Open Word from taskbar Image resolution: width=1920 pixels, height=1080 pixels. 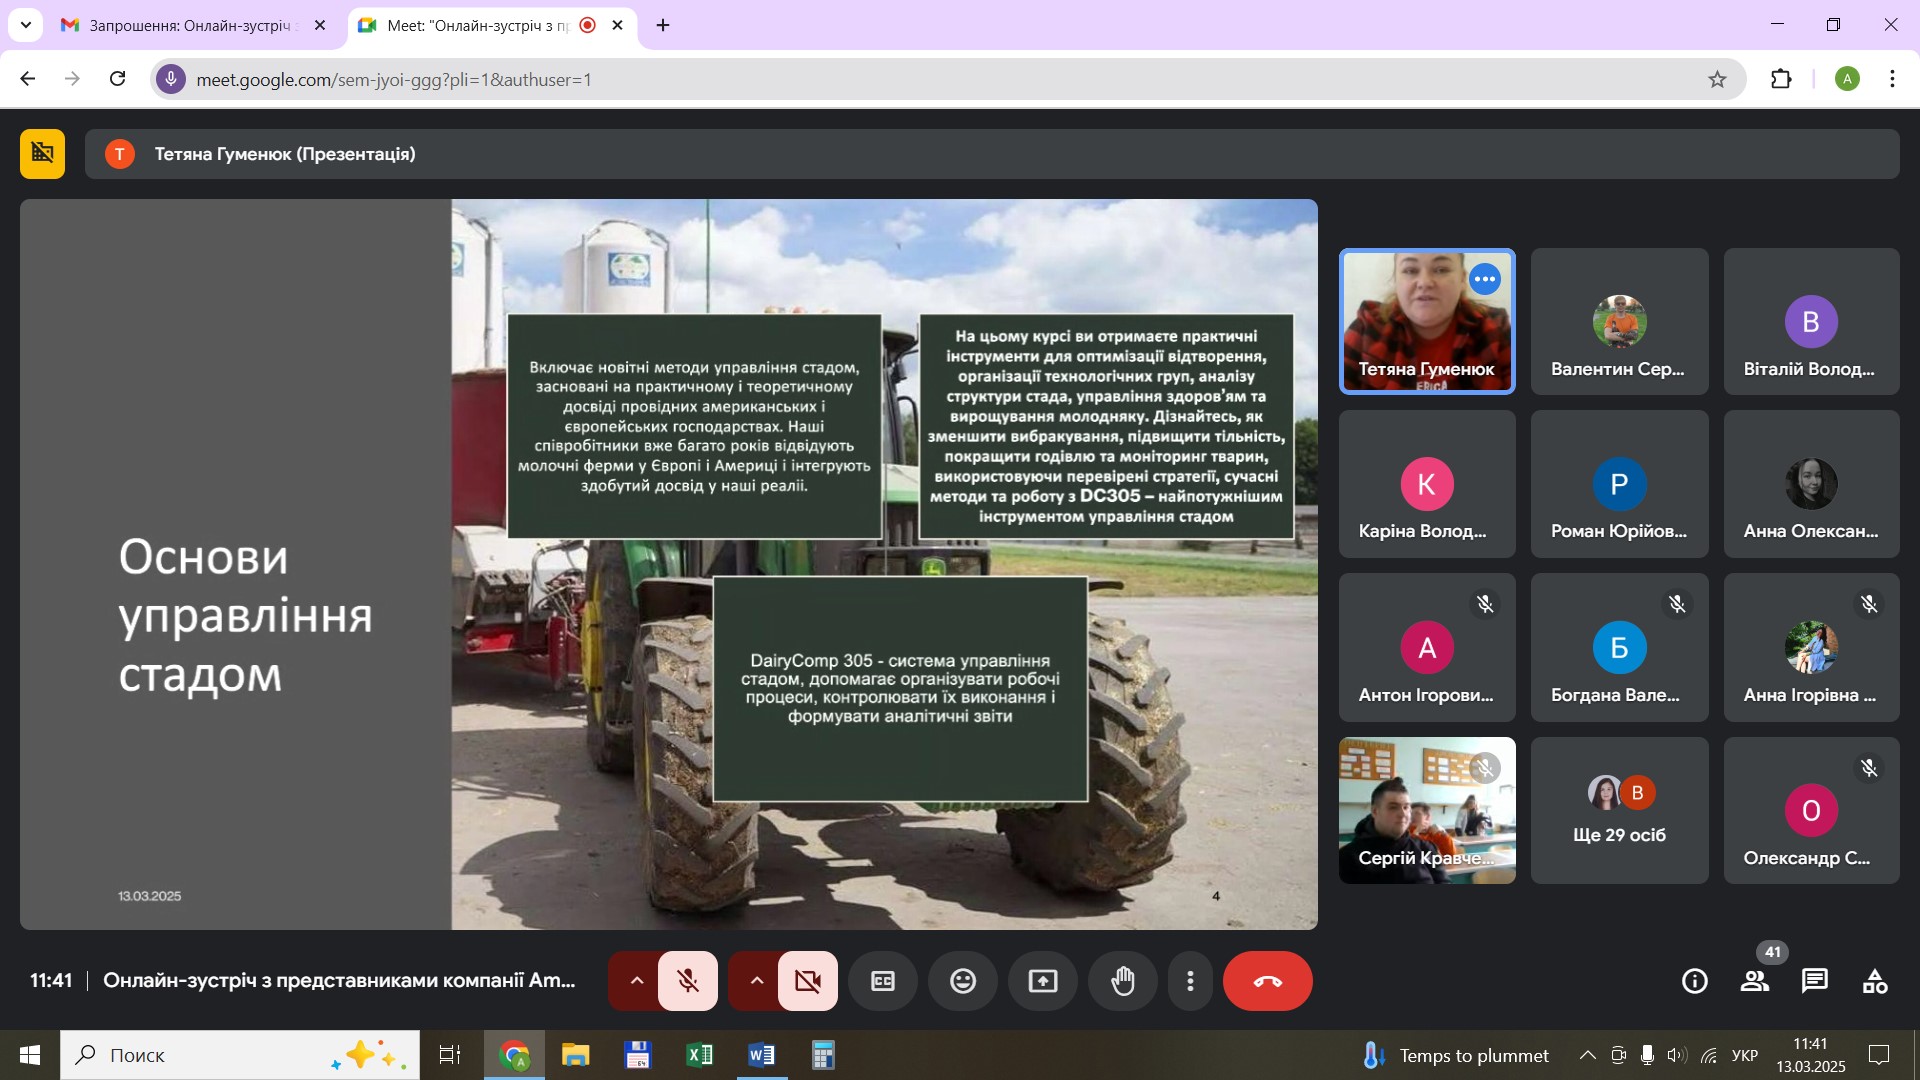click(x=761, y=1055)
